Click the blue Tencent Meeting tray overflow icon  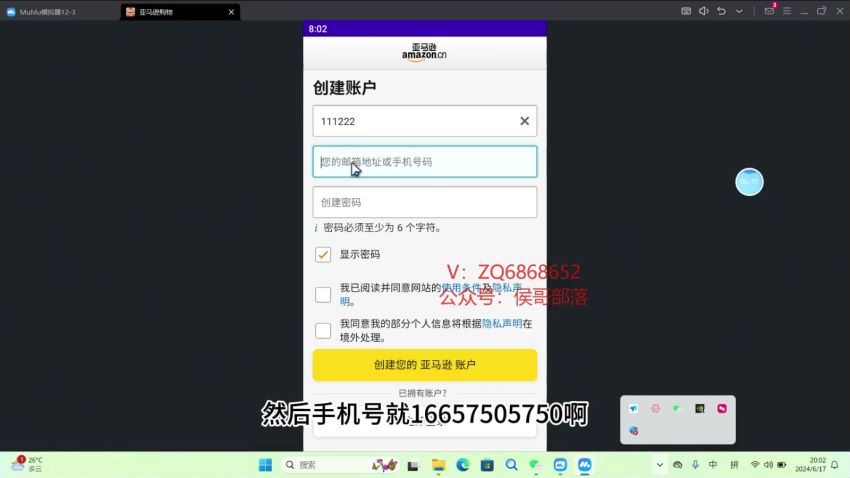633,409
